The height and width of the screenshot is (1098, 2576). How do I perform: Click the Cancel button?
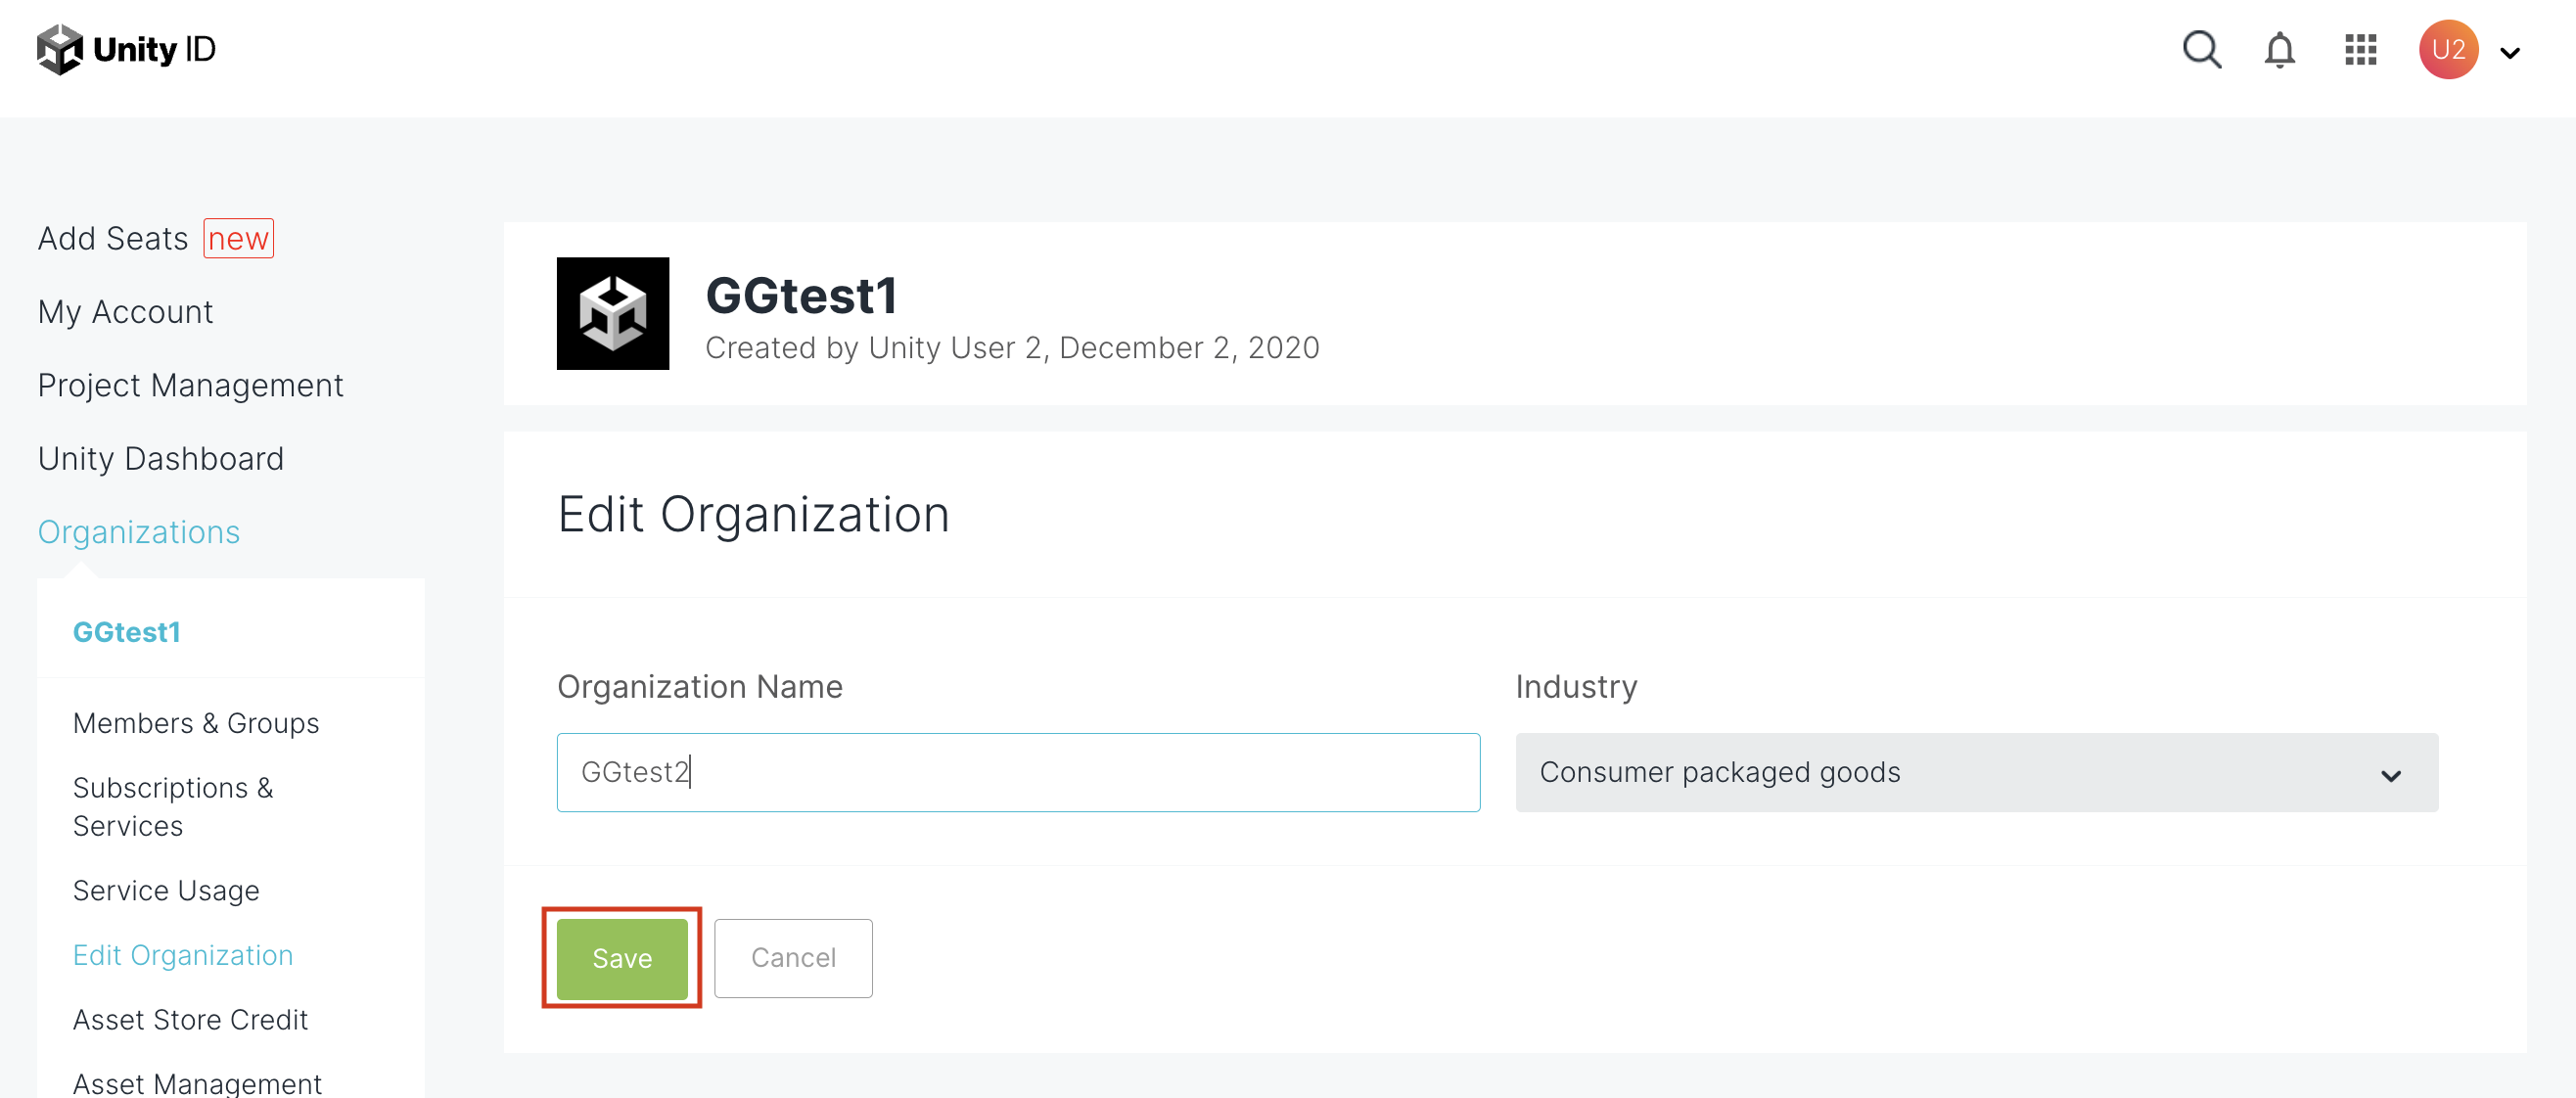click(792, 957)
